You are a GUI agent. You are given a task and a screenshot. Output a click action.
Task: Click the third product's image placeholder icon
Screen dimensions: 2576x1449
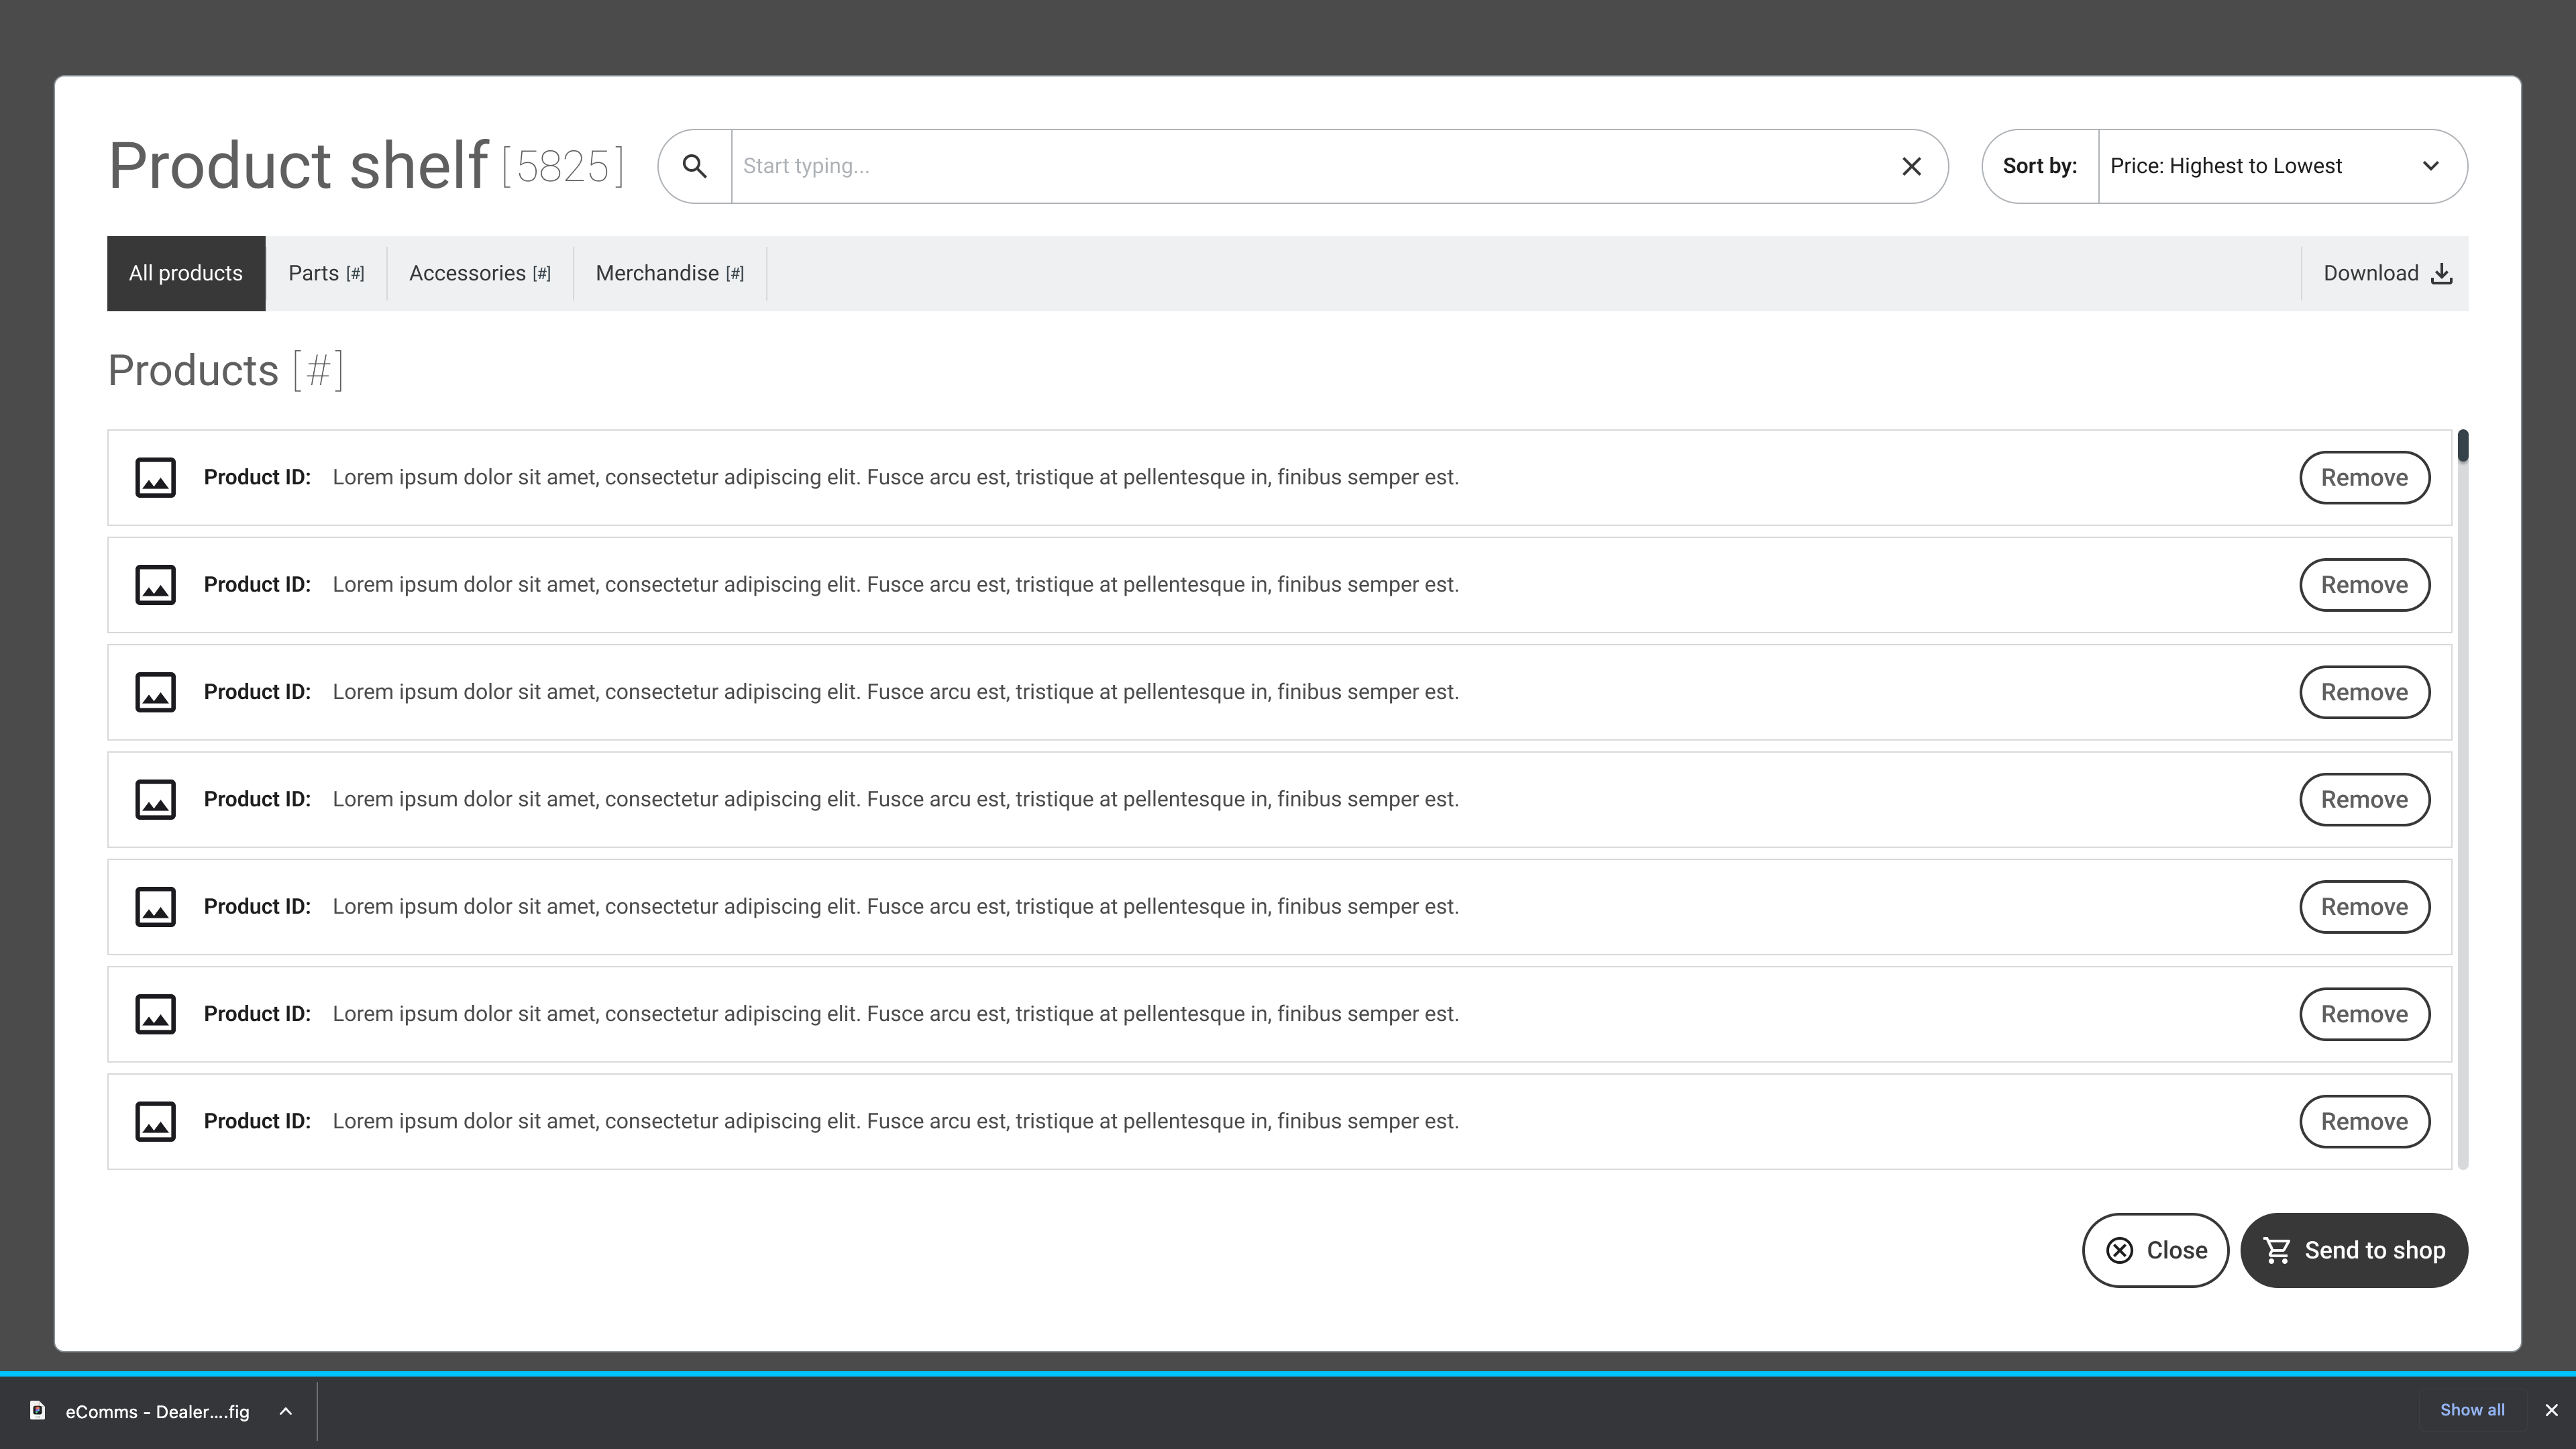(155, 692)
